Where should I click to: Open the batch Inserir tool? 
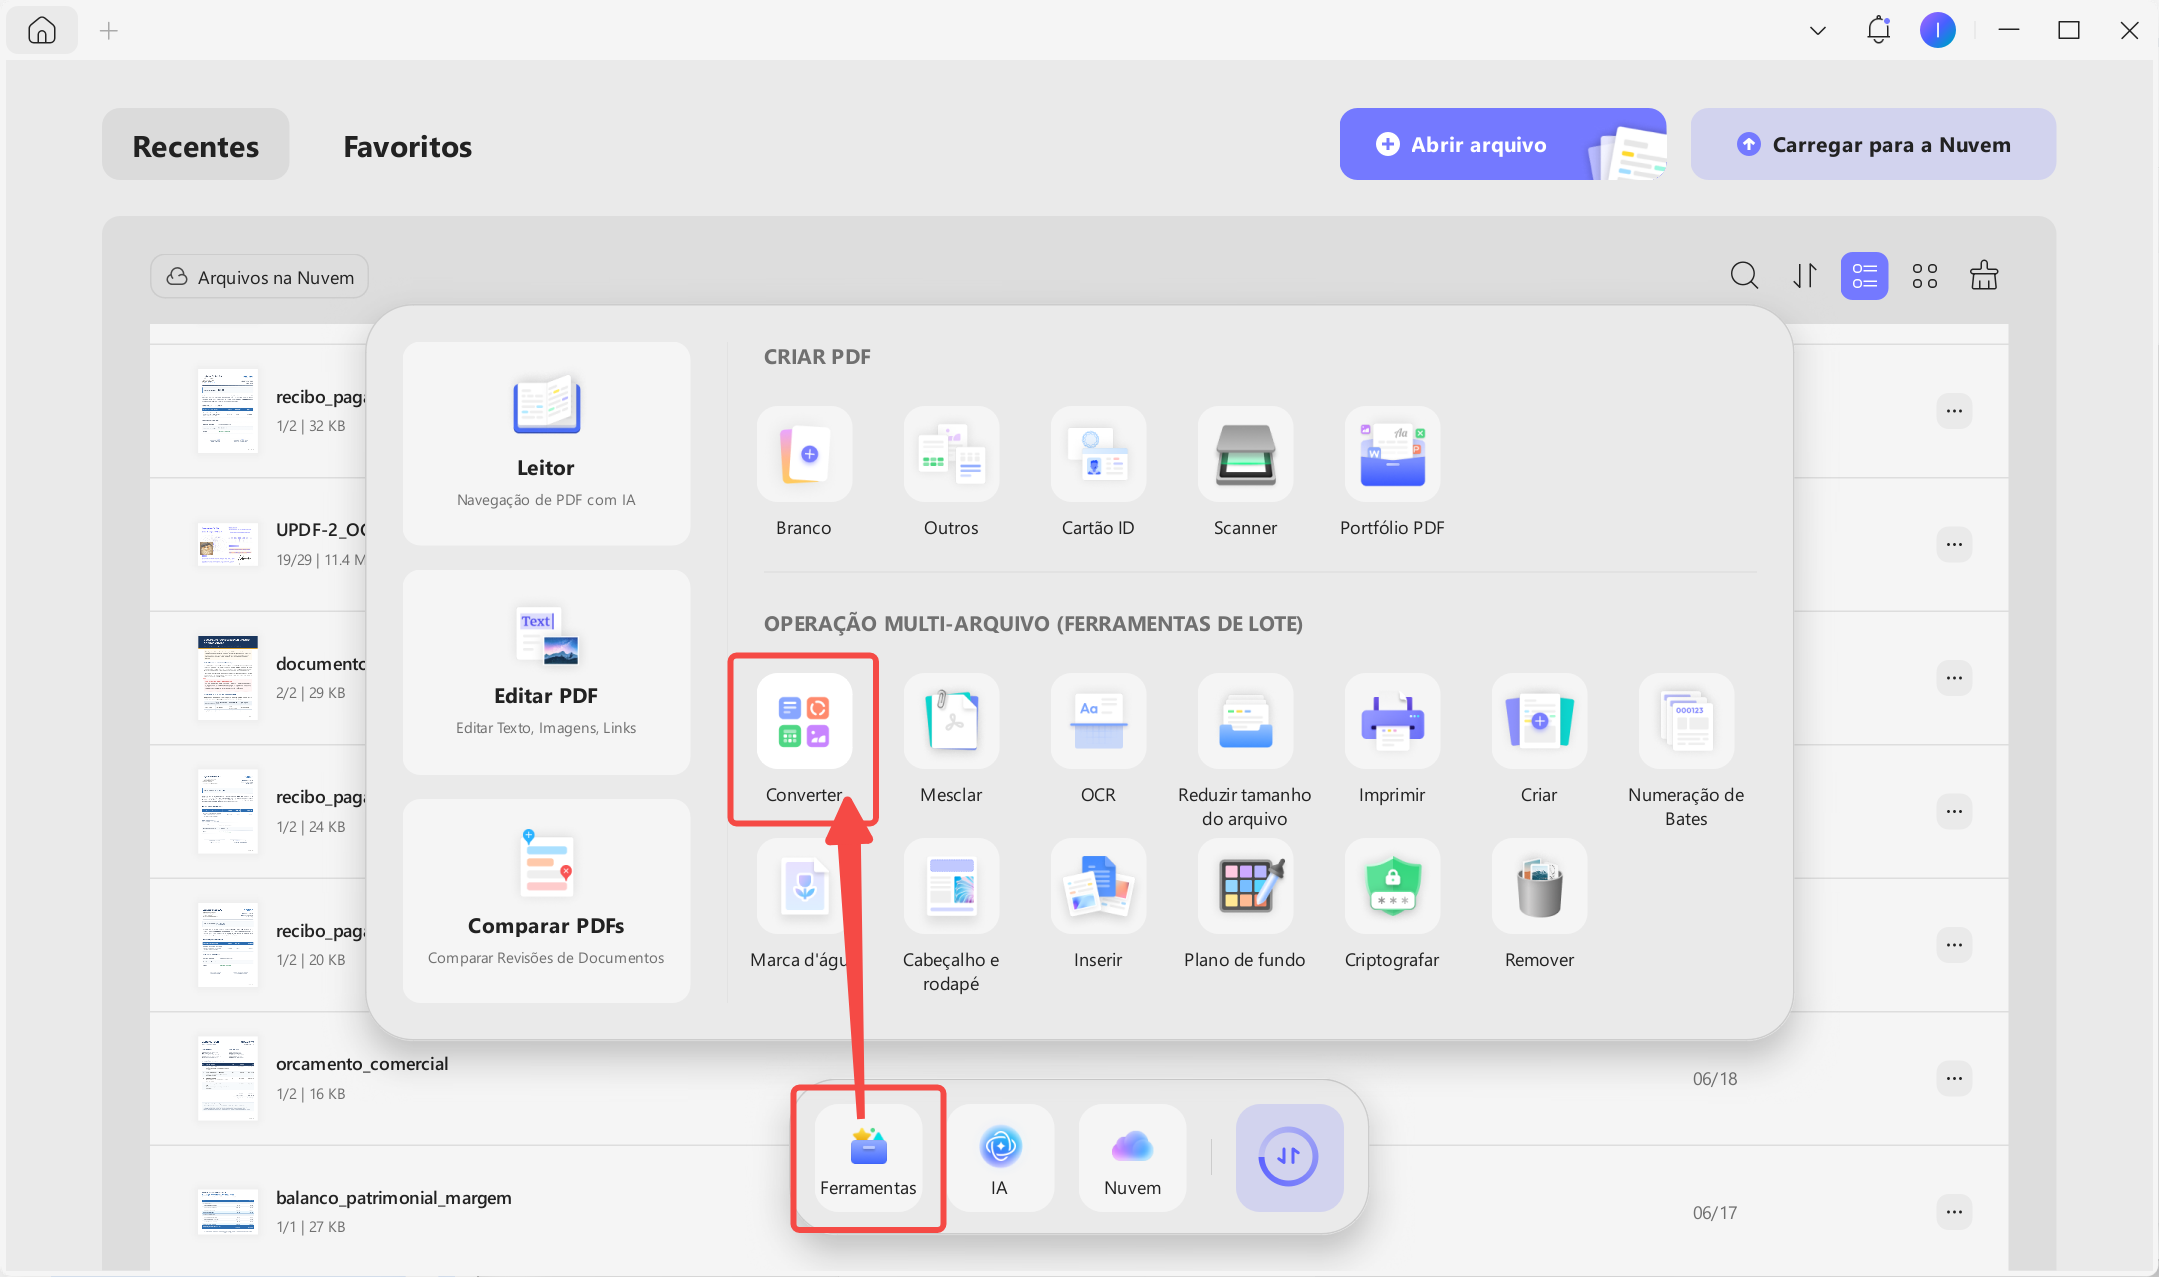pos(1098,886)
